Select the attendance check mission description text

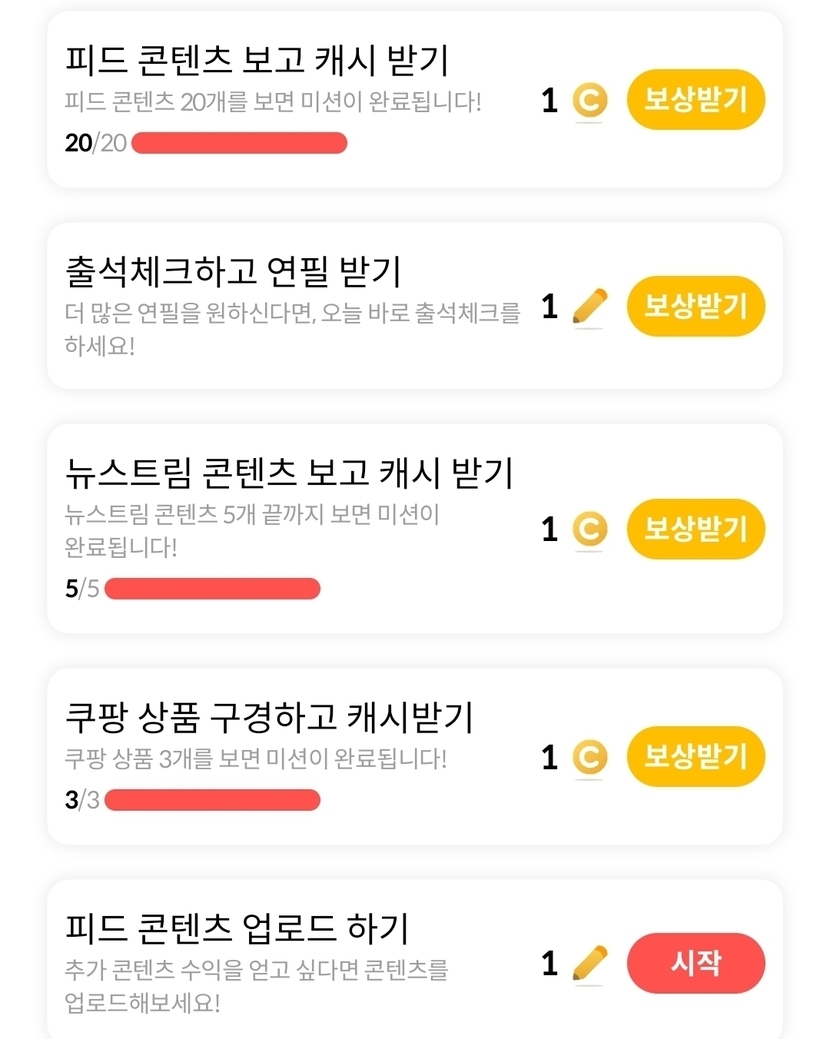coord(291,329)
